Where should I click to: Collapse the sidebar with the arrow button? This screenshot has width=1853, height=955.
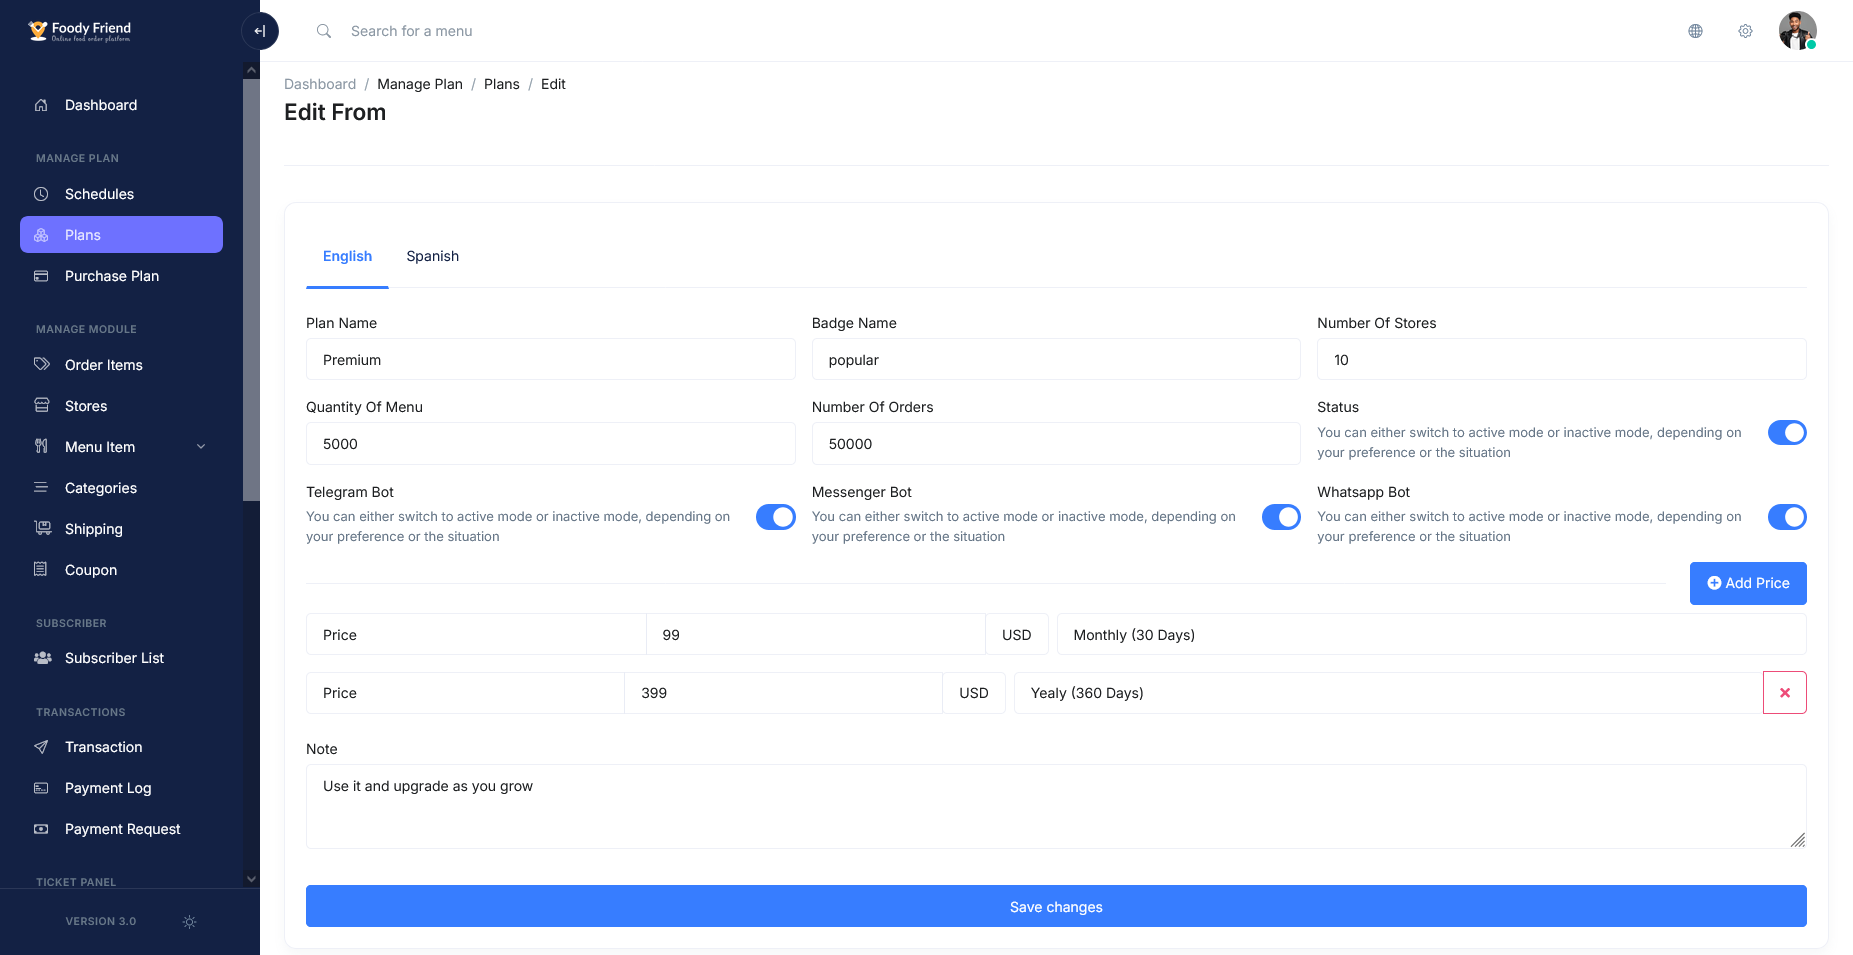260,31
